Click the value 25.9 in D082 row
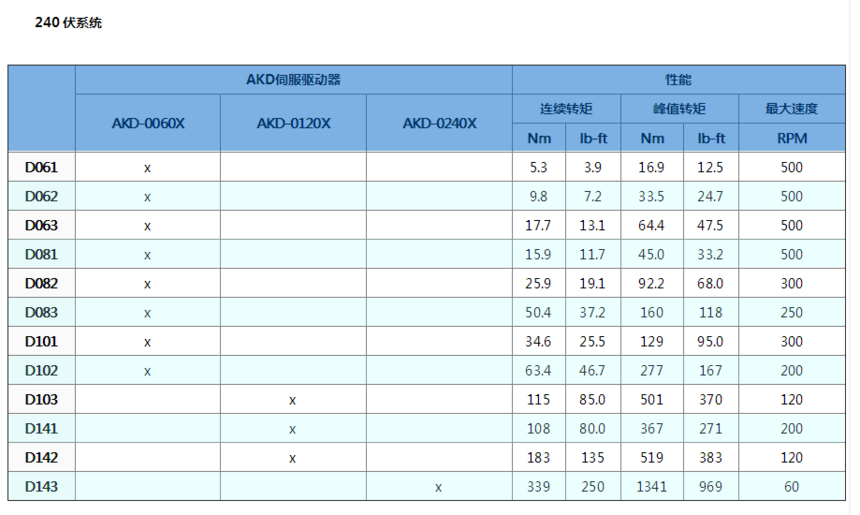Screen dimensions: 860x515 click(x=538, y=284)
